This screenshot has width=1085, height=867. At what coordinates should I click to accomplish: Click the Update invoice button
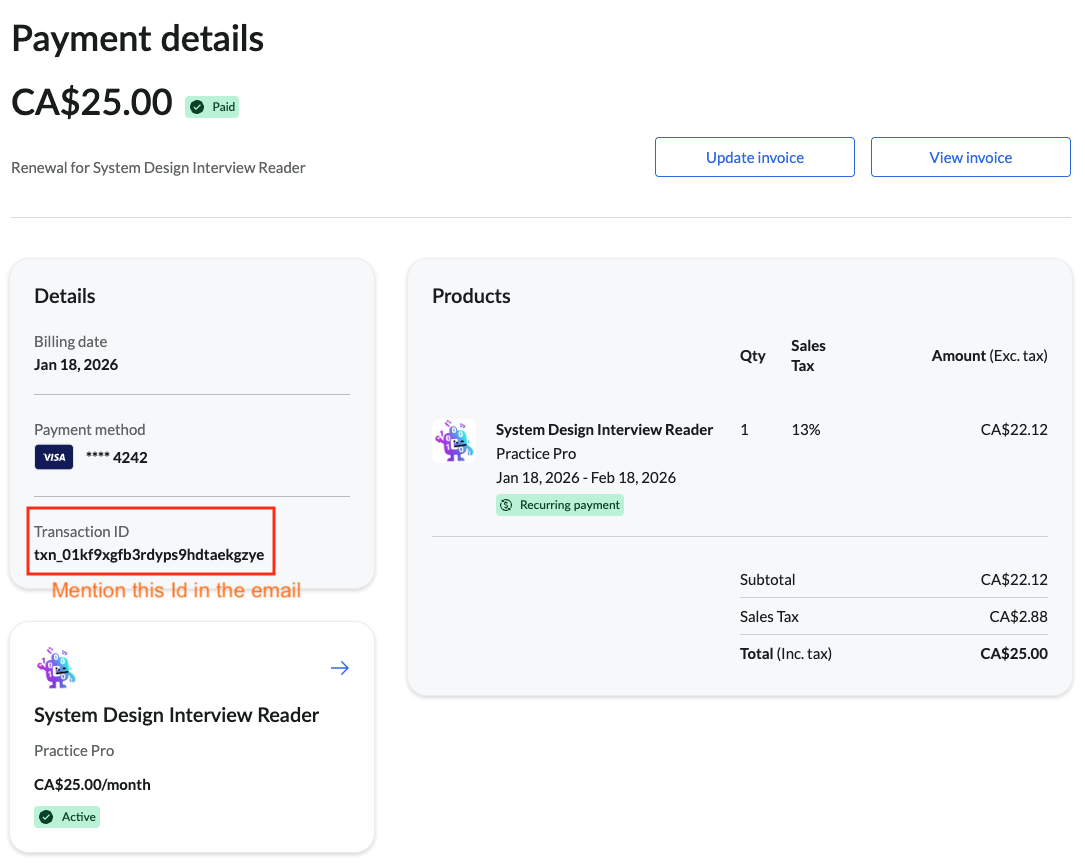pyautogui.click(x=754, y=157)
